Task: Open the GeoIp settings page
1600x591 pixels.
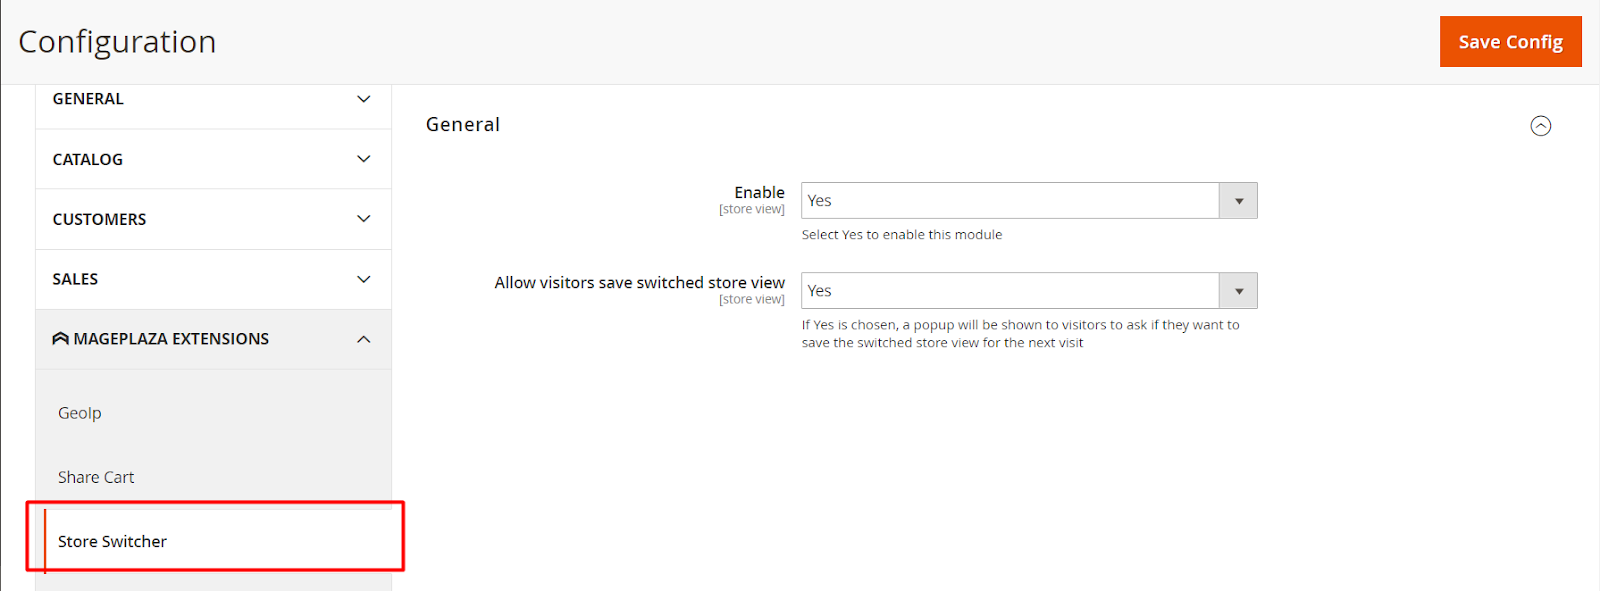Action: tap(80, 413)
